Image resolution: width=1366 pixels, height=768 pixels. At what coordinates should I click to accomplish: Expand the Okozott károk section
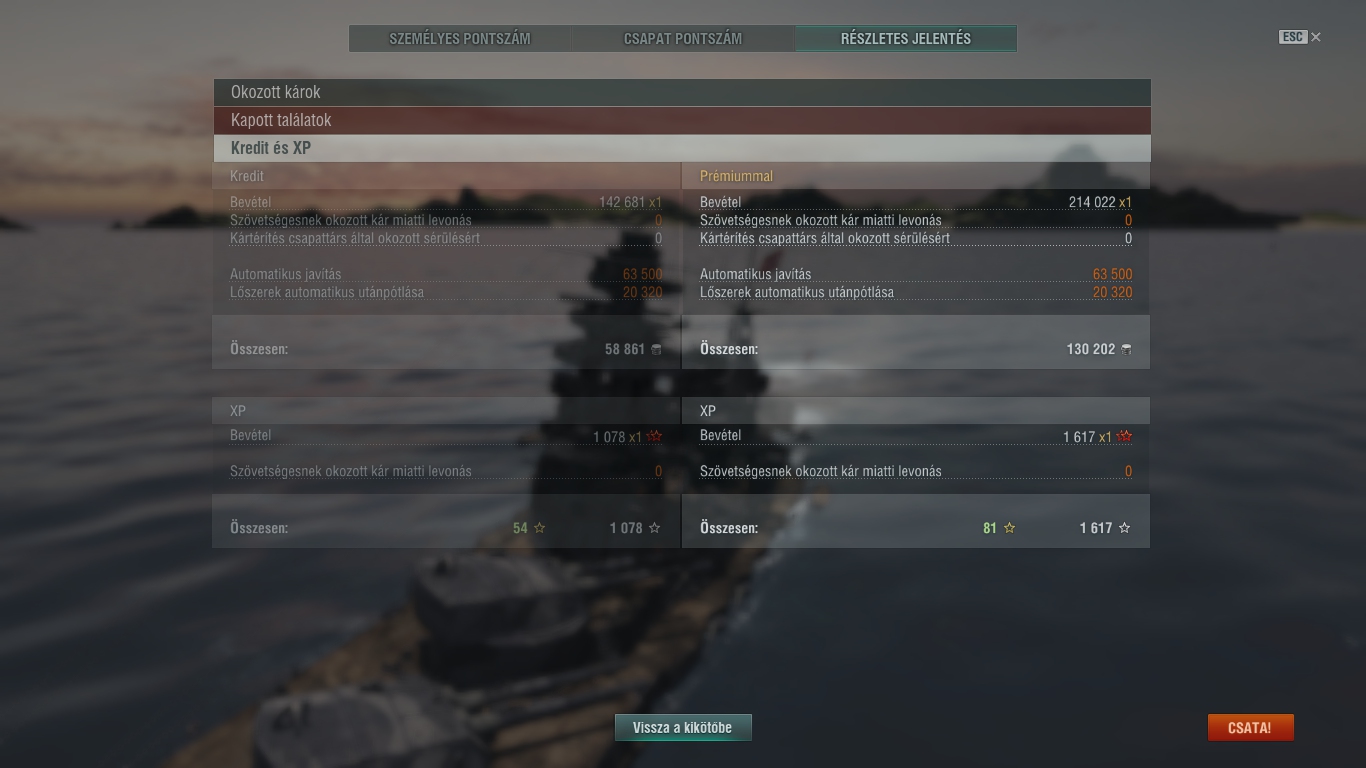point(682,92)
